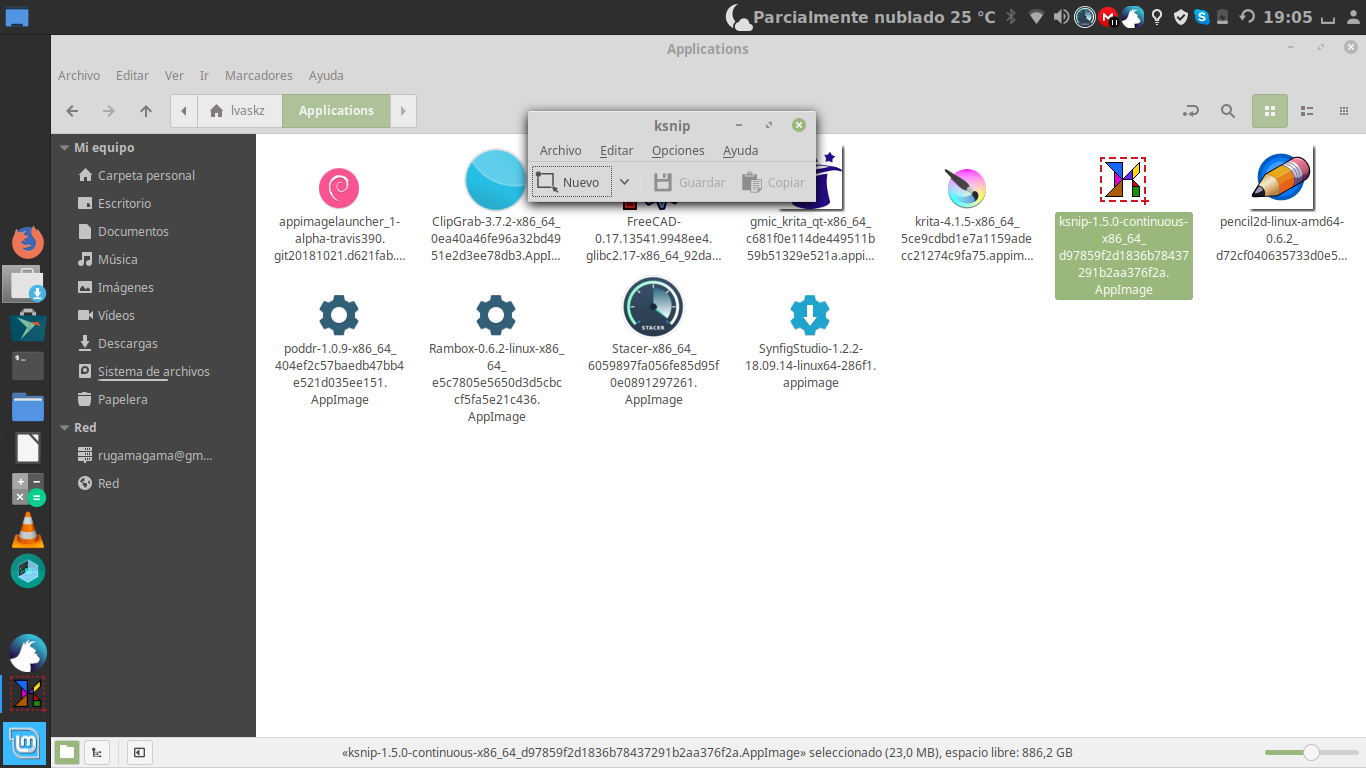1366x768 pixels.
Task: Select the FreeCAD-0.17 file name
Action: click(653, 239)
